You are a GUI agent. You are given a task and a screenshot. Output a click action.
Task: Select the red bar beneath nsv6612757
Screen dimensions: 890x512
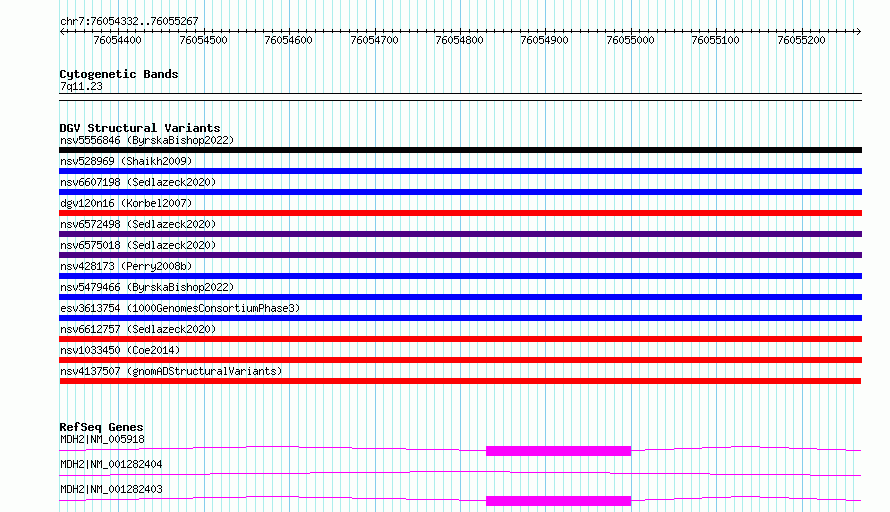(460, 339)
